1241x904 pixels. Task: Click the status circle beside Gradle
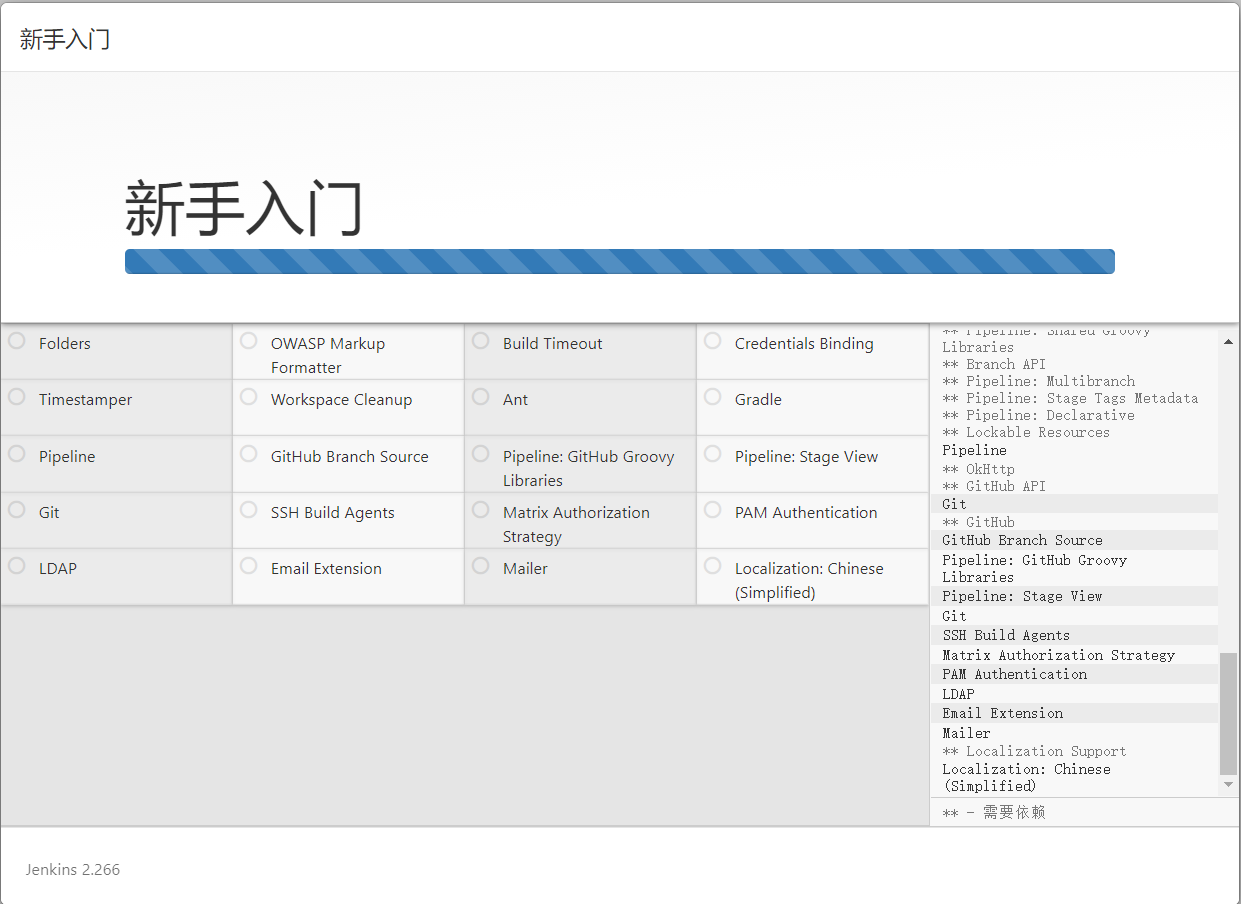pyautogui.click(x=713, y=397)
